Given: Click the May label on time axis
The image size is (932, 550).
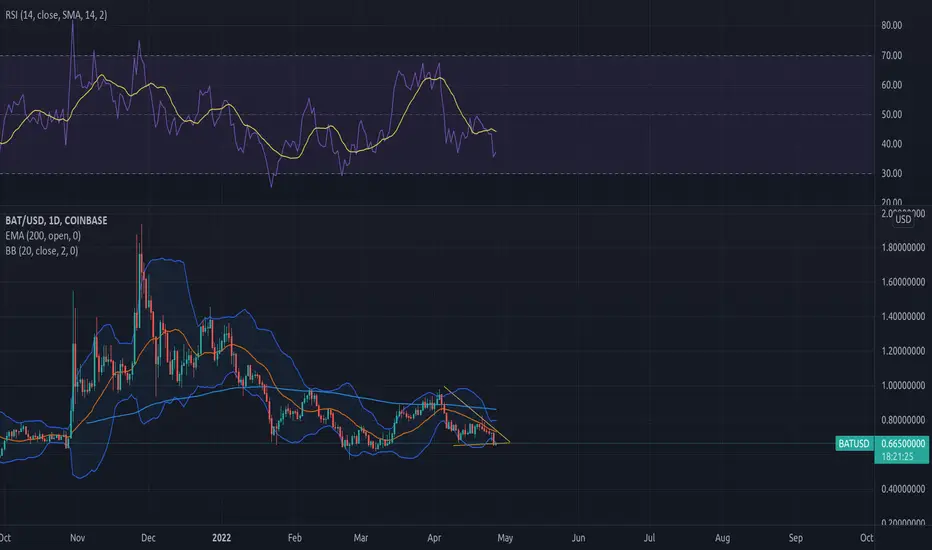Looking at the screenshot, I should click(x=505, y=538).
